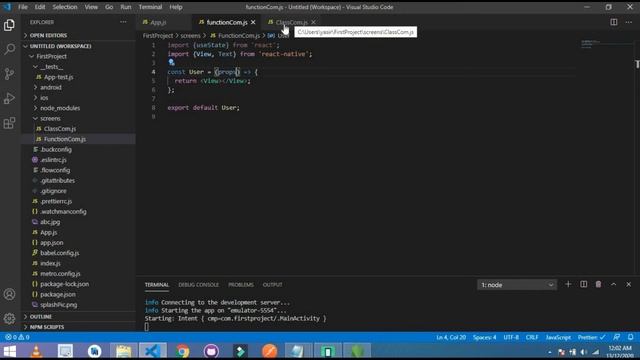Change UTF-8 encoding in status bar
This screenshot has width=640, height=360.
pyautogui.click(x=511, y=337)
